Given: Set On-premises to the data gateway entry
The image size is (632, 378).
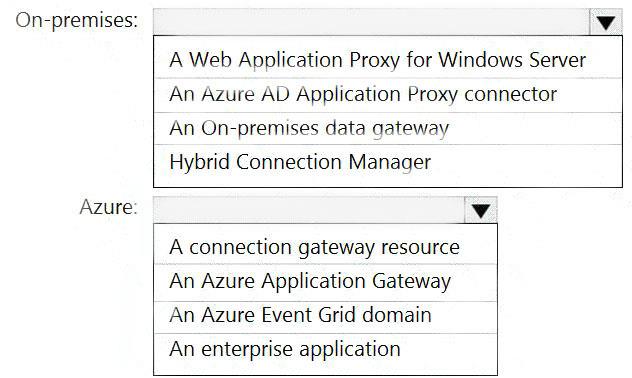Looking at the screenshot, I should [x=388, y=129].
